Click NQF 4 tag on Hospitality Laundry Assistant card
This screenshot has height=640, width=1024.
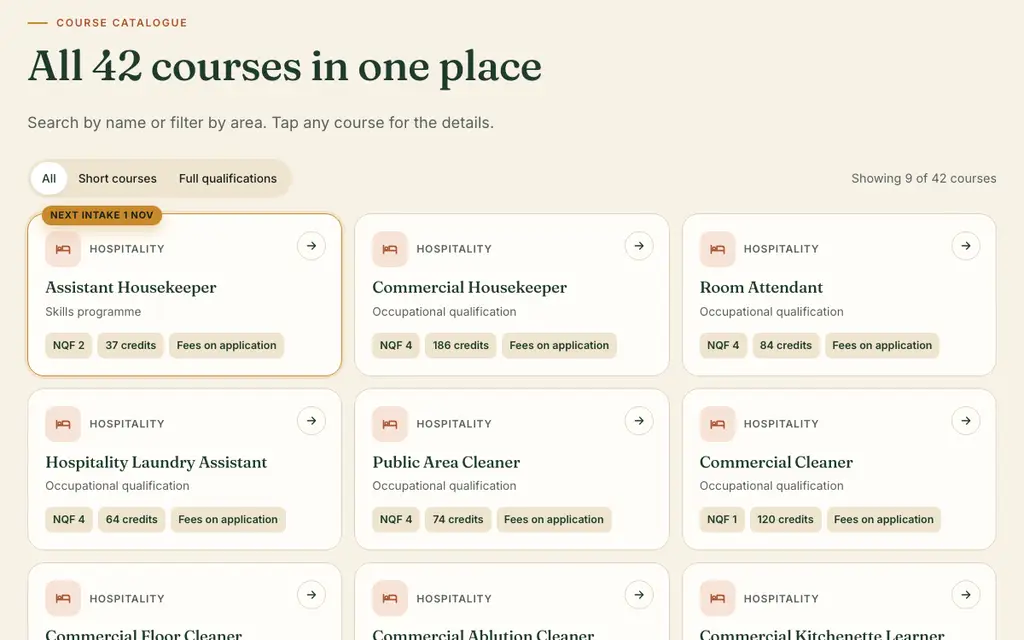click(x=69, y=520)
